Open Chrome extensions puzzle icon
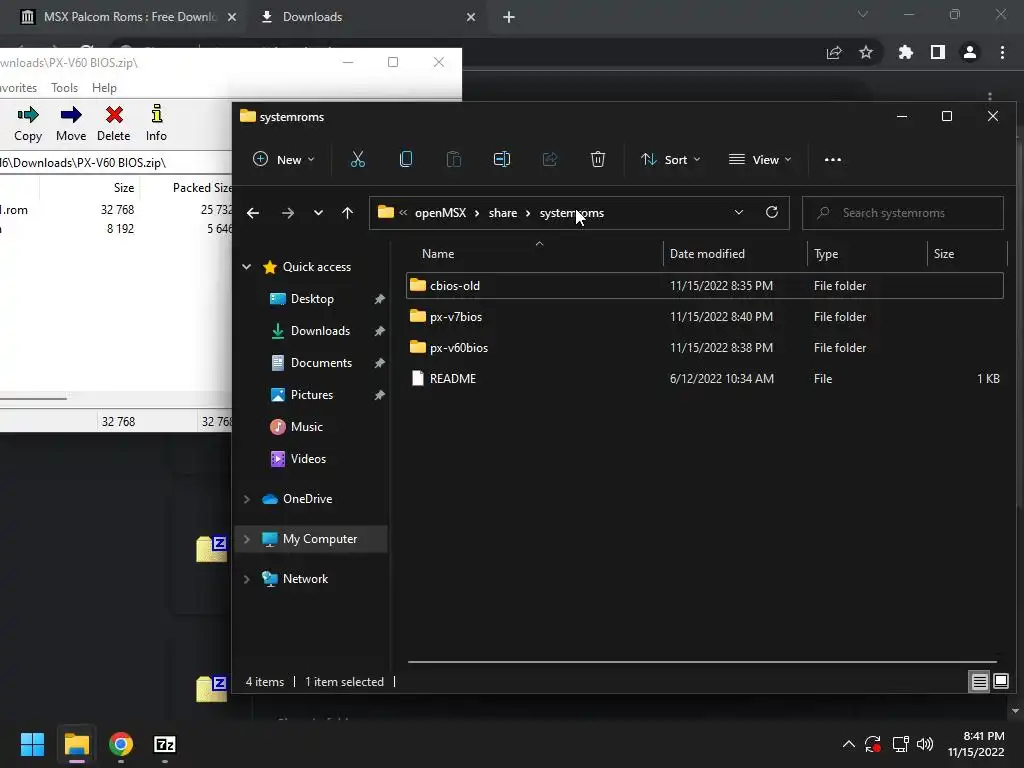 (905, 52)
